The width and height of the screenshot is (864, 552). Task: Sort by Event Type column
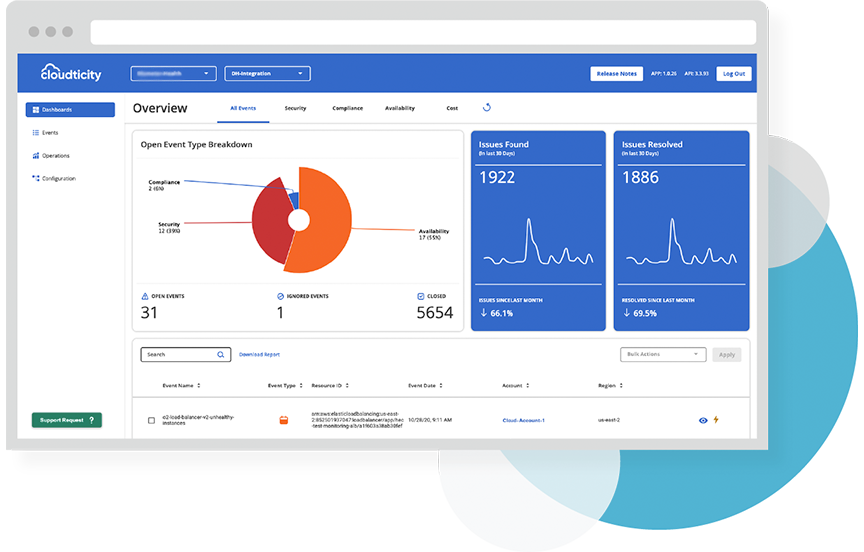[285, 386]
